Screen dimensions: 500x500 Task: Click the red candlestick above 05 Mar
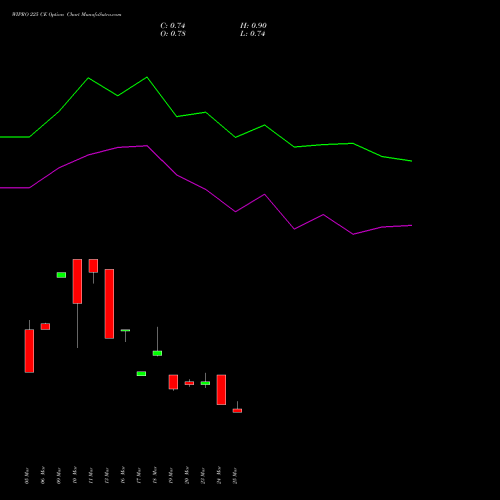29,351
